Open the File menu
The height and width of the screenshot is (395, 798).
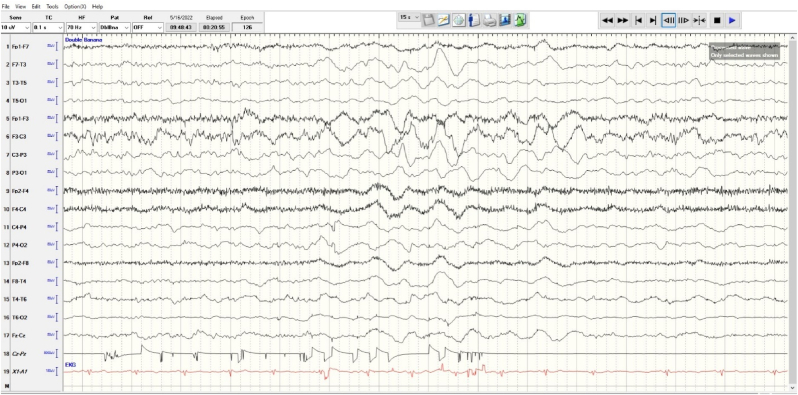click(6, 7)
